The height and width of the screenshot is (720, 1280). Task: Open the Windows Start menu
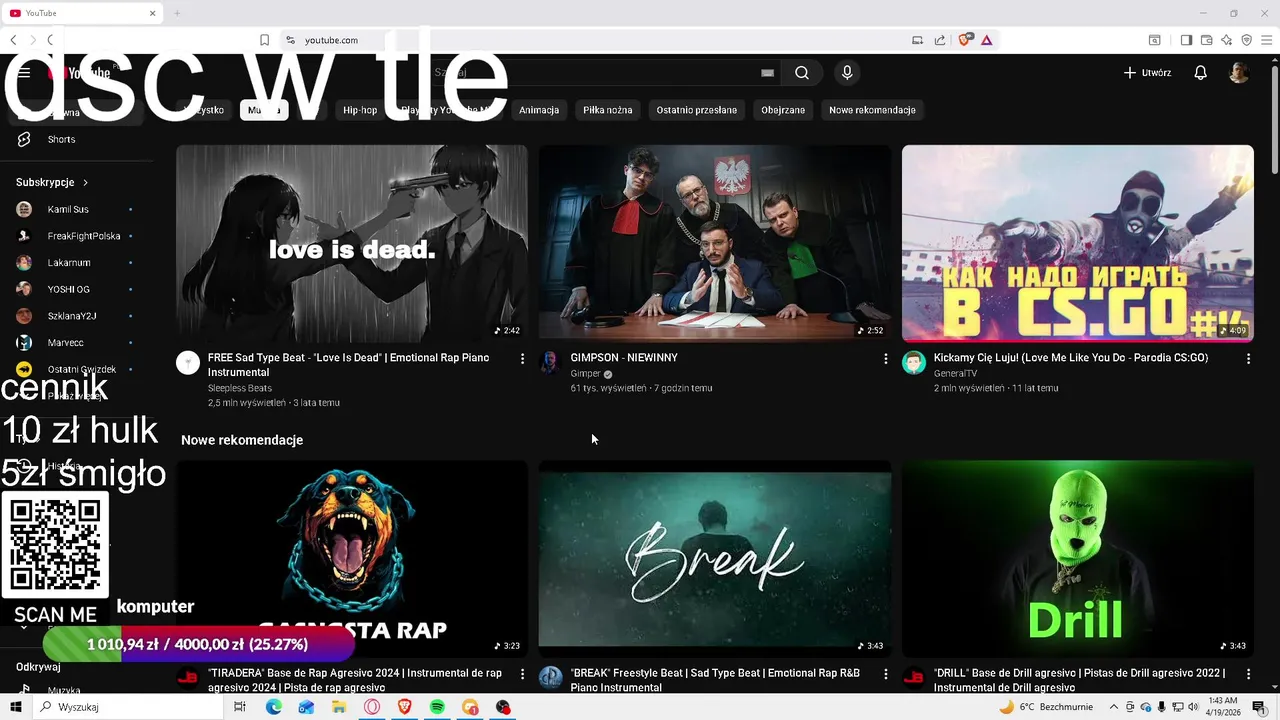click(16, 707)
